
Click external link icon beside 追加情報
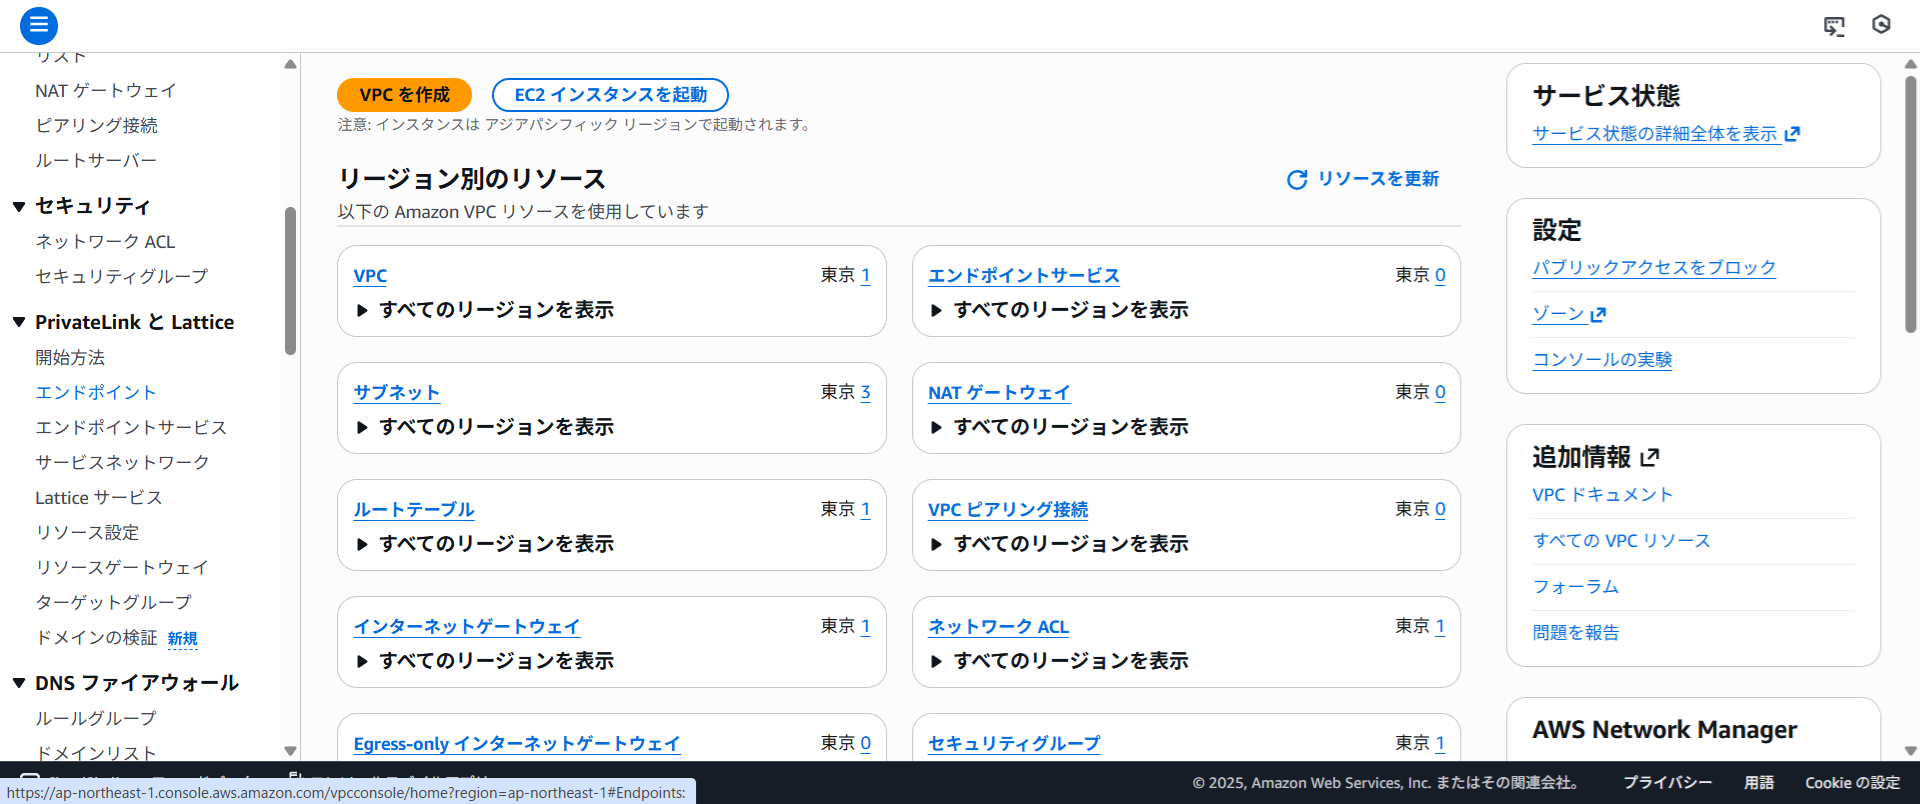(1650, 457)
